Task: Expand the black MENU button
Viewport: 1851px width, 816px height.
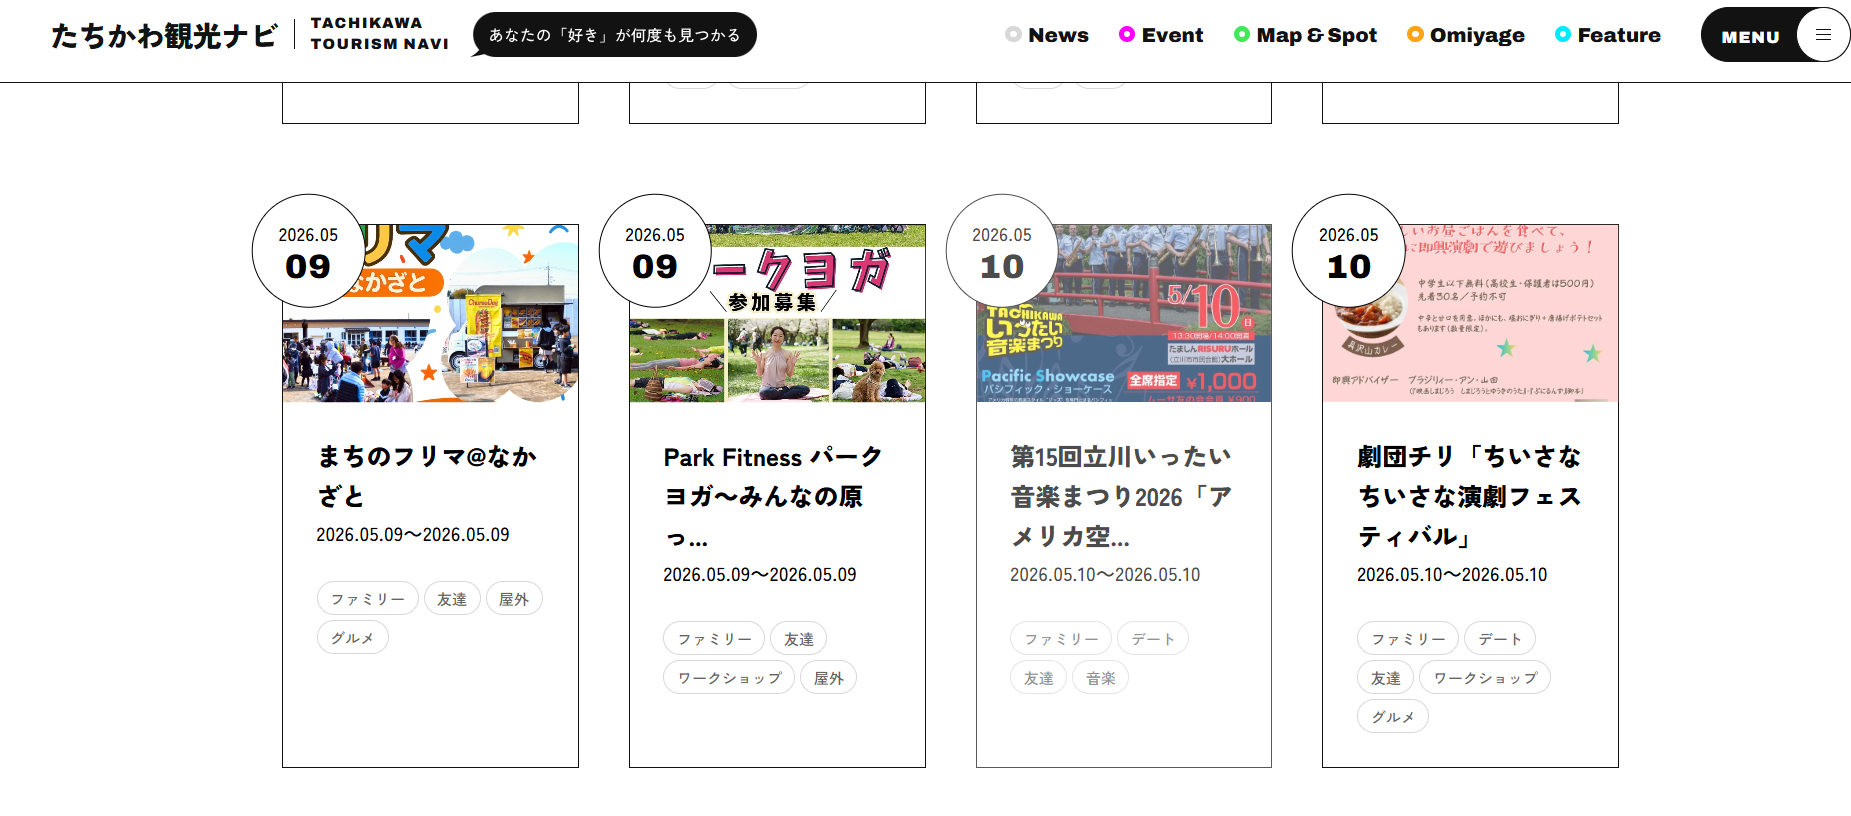Action: (1750, 36)
